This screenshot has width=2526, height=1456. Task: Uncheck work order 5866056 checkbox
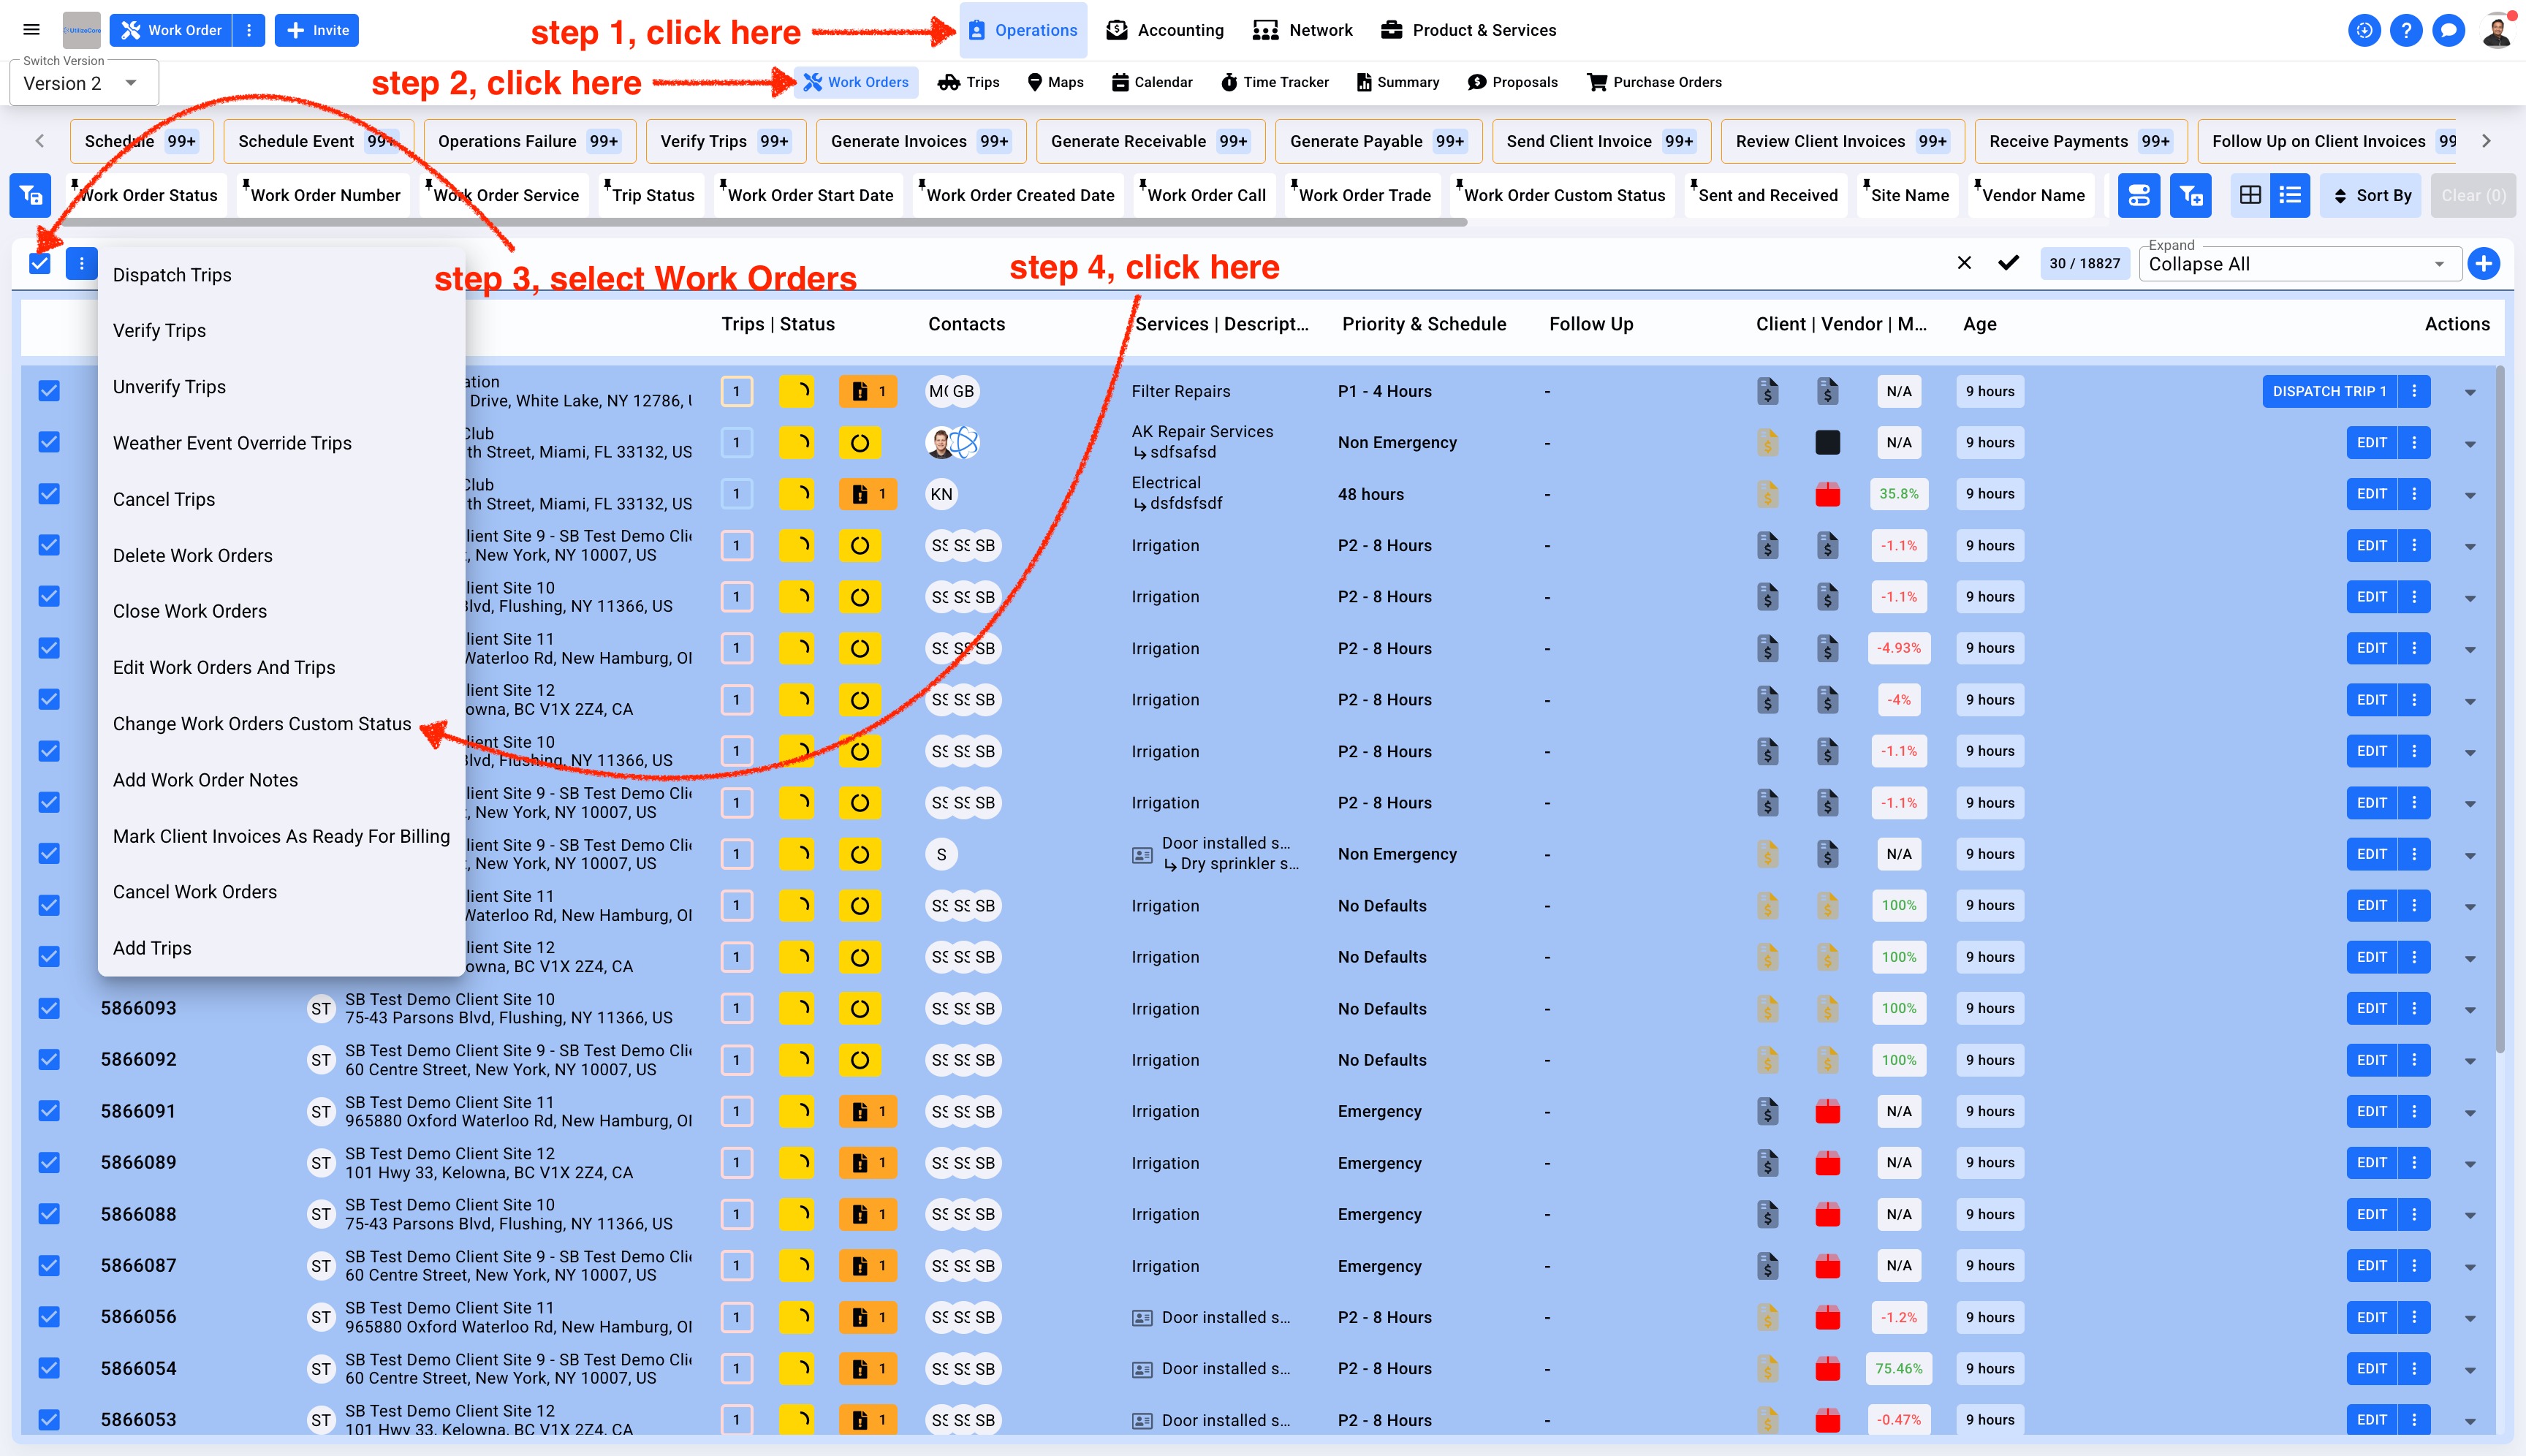click(49, 1317)
